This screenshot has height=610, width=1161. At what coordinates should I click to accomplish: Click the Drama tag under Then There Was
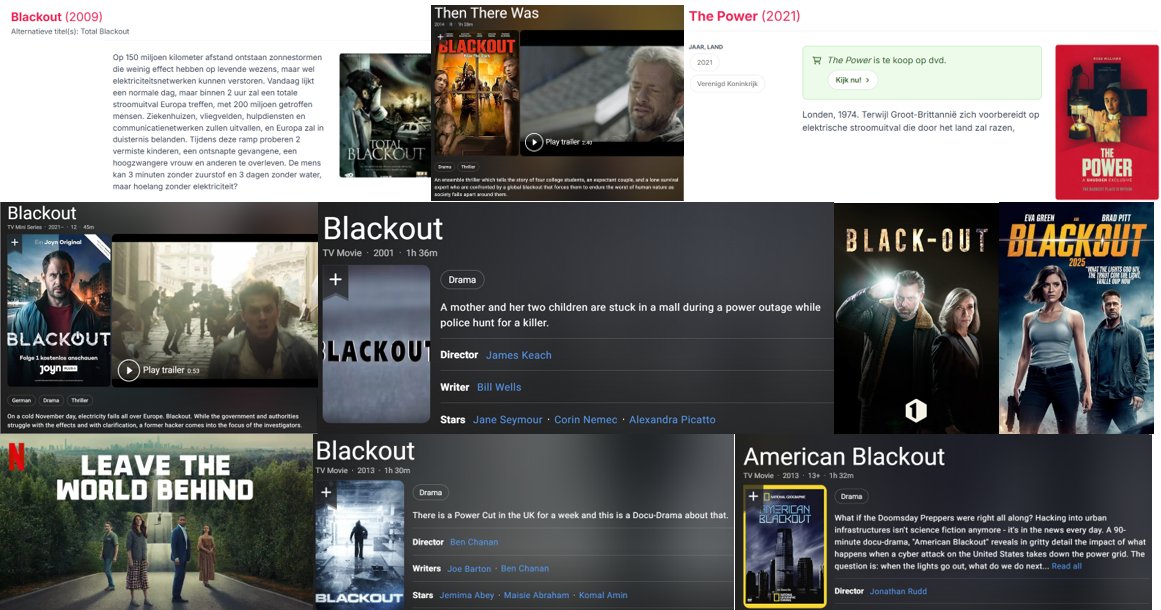point(444,167)
